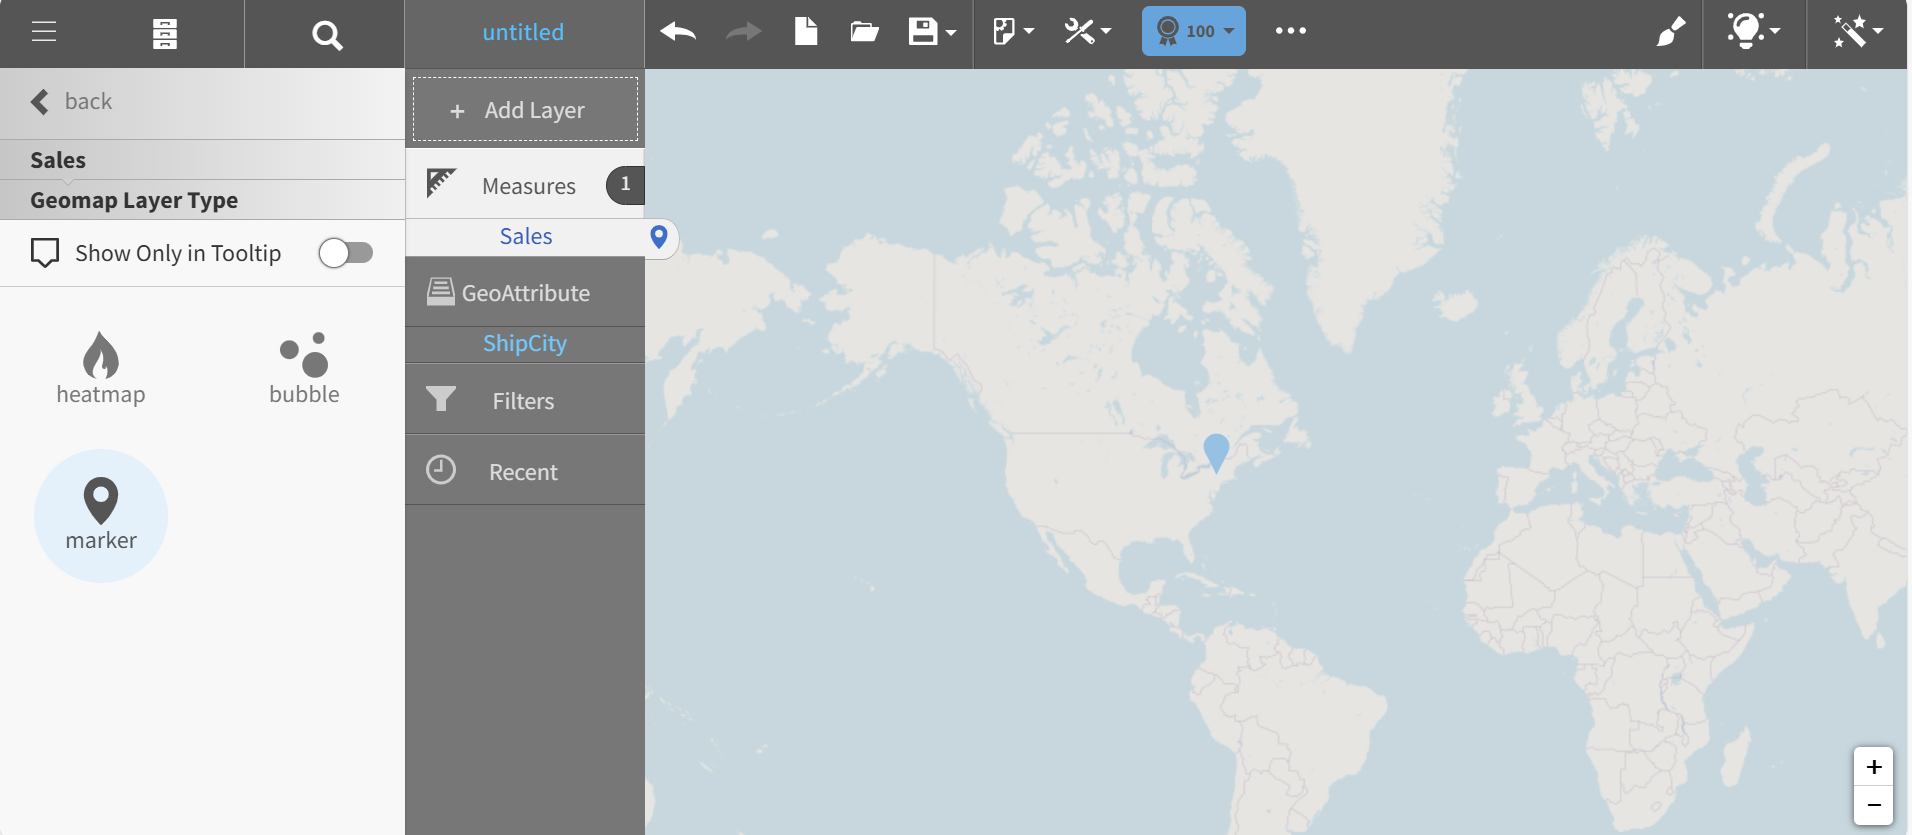Image resolution: width=1912 pixels, height=835 pixels.
Task: Open the Recent section
Action: tap(524, 471)
